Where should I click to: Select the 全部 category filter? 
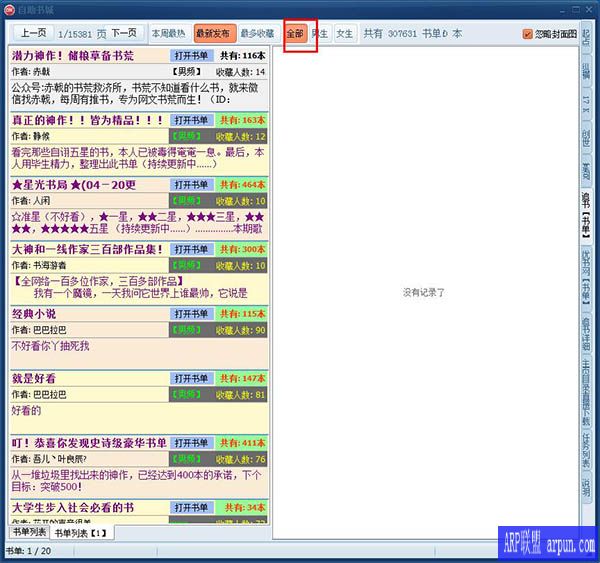(295, 33)
